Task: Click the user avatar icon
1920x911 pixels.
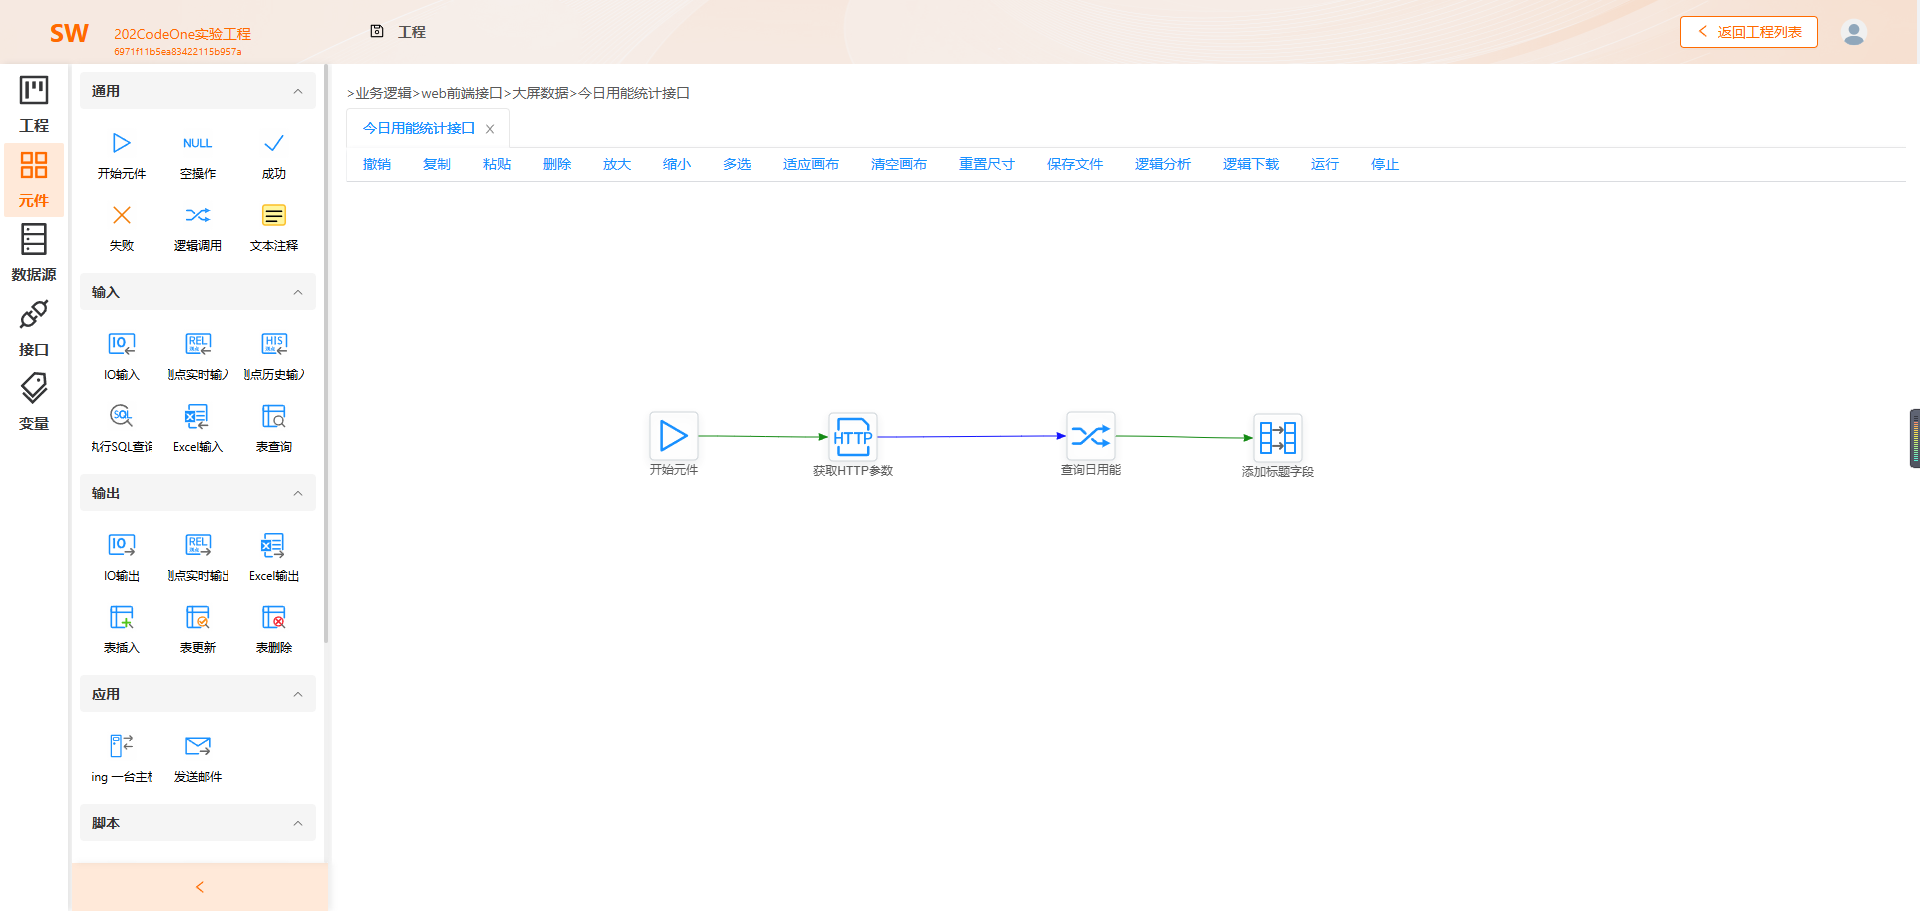Action: tap(1854, 32)
